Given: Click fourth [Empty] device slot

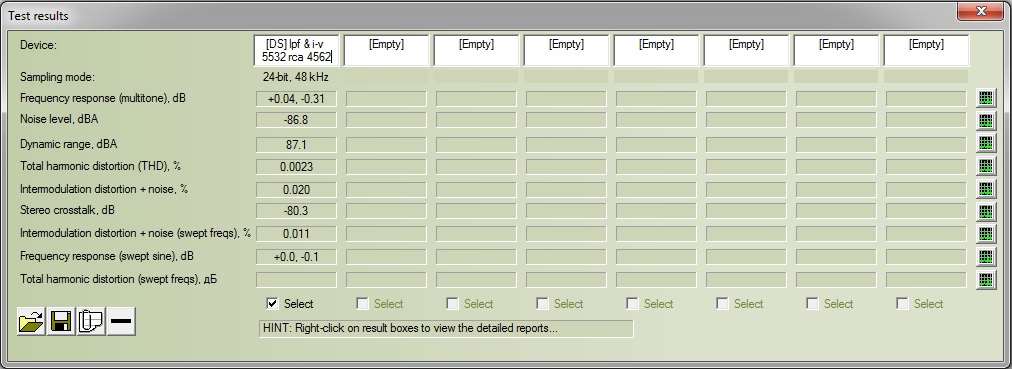Looking at the screenshot, I should coord(567,50).
